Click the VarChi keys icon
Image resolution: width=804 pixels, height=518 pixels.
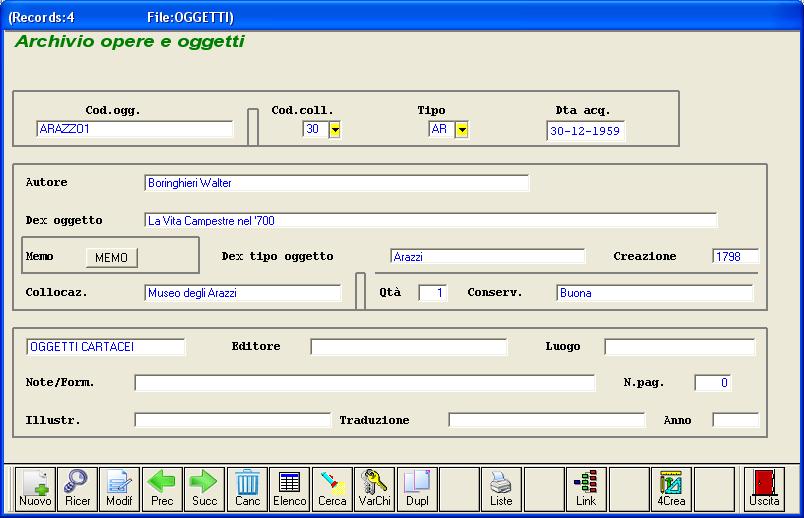[x=375, y=489]
